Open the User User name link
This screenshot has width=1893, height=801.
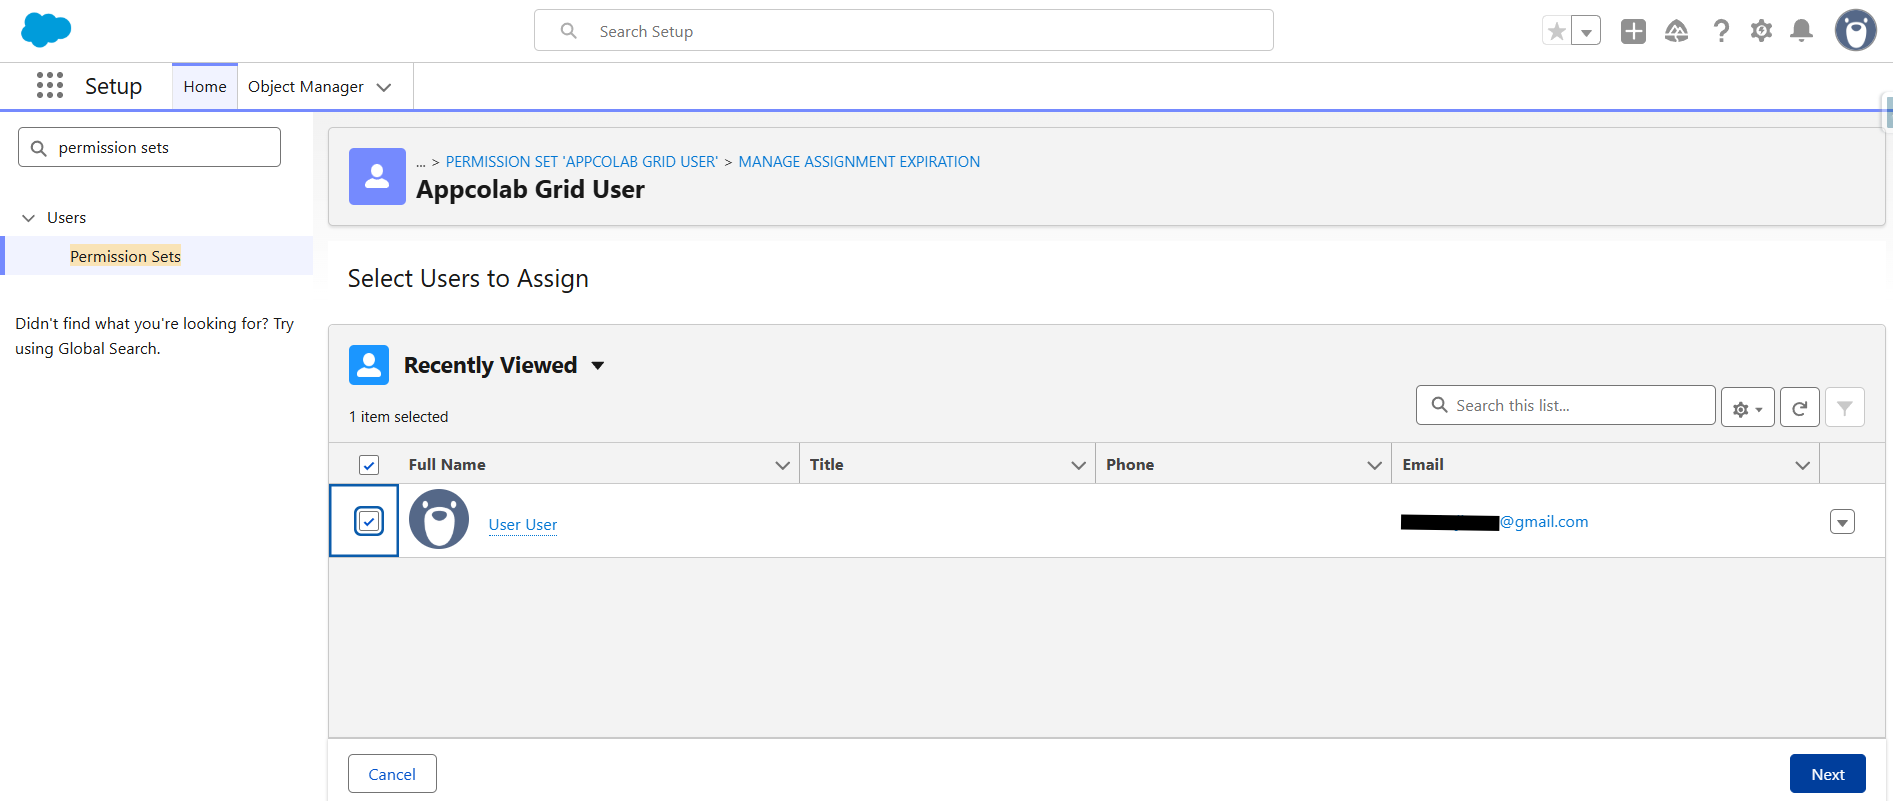coord(523,524)
